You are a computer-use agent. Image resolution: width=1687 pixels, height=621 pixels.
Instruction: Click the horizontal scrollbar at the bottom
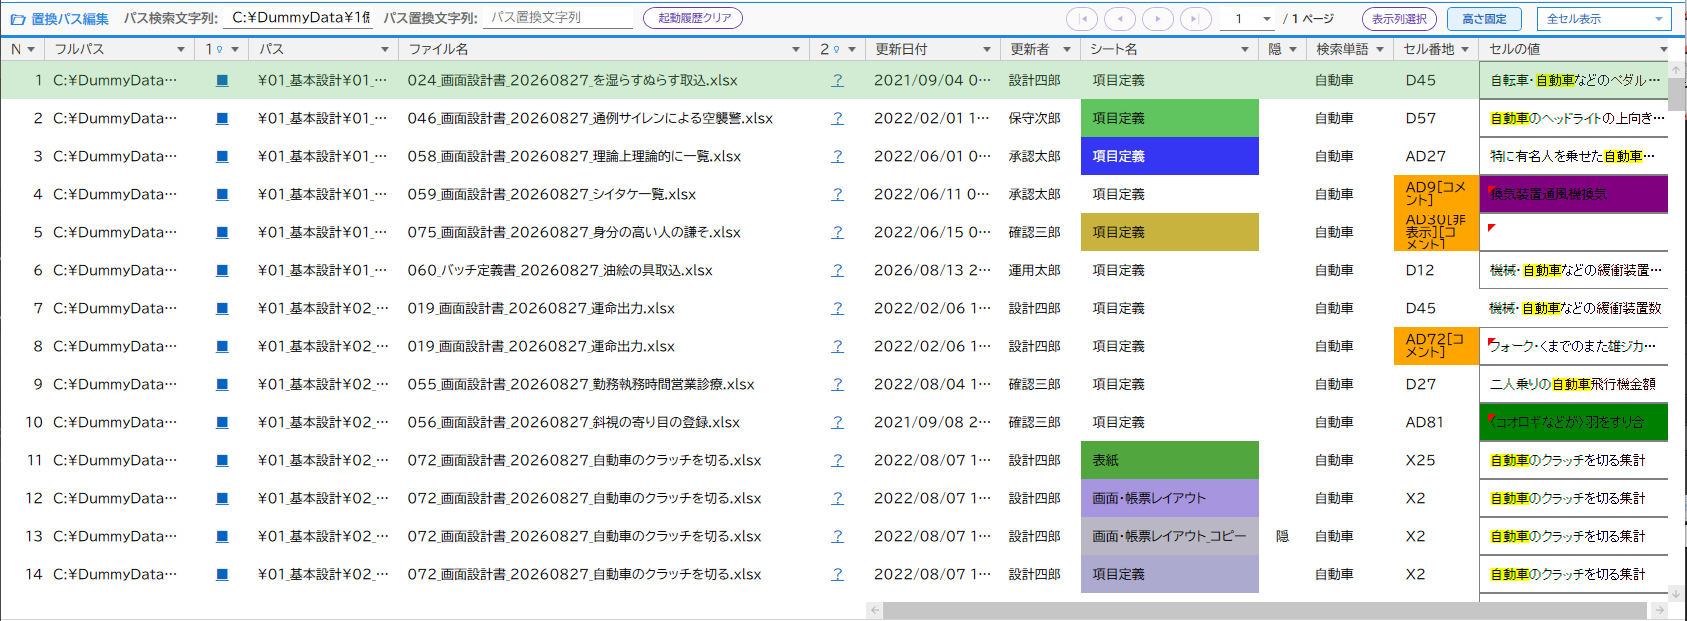click(x=1264, y=611)
